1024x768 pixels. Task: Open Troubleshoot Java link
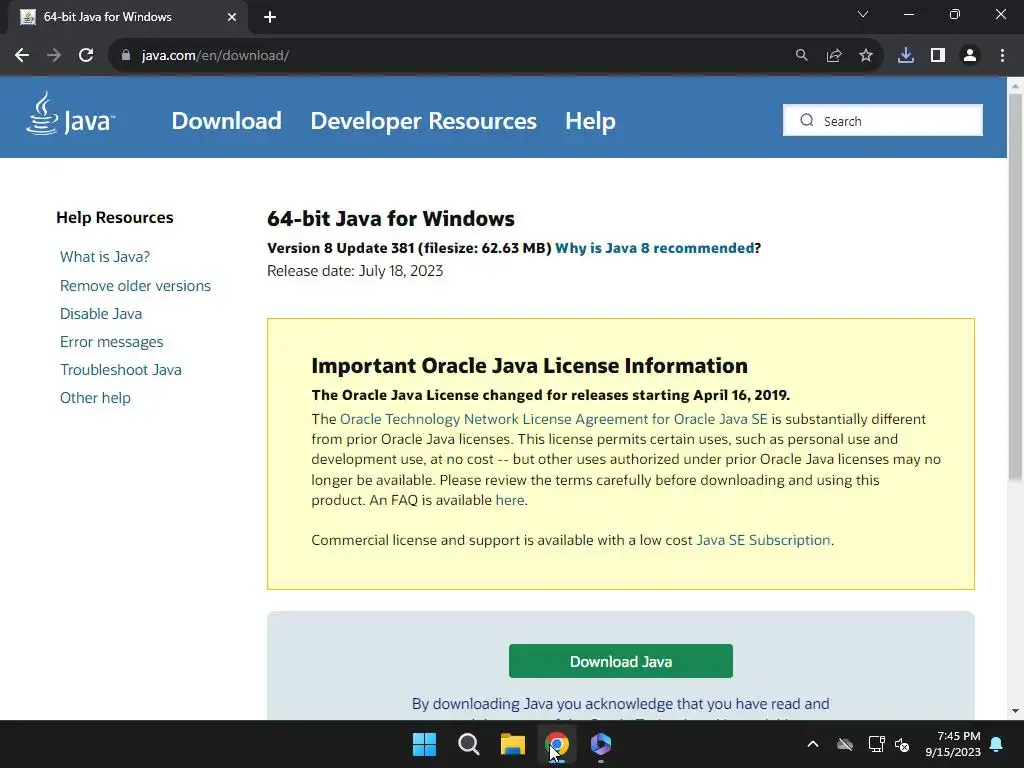[x=121, y=370]
